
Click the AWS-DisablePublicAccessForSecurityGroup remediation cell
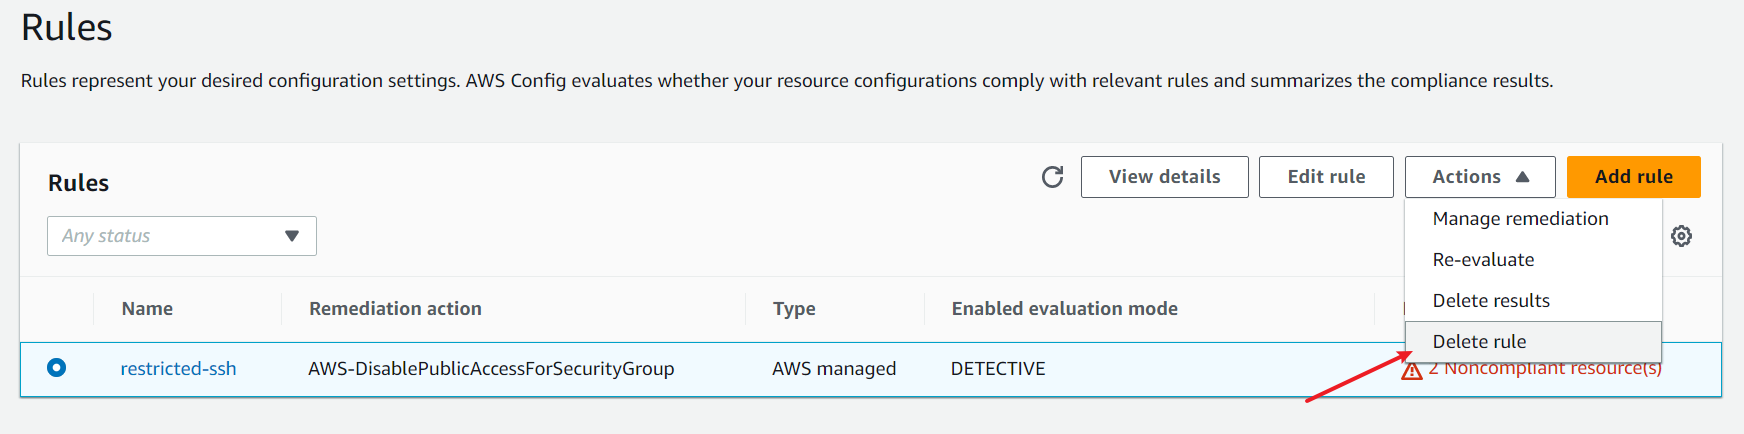coord(491,369)
